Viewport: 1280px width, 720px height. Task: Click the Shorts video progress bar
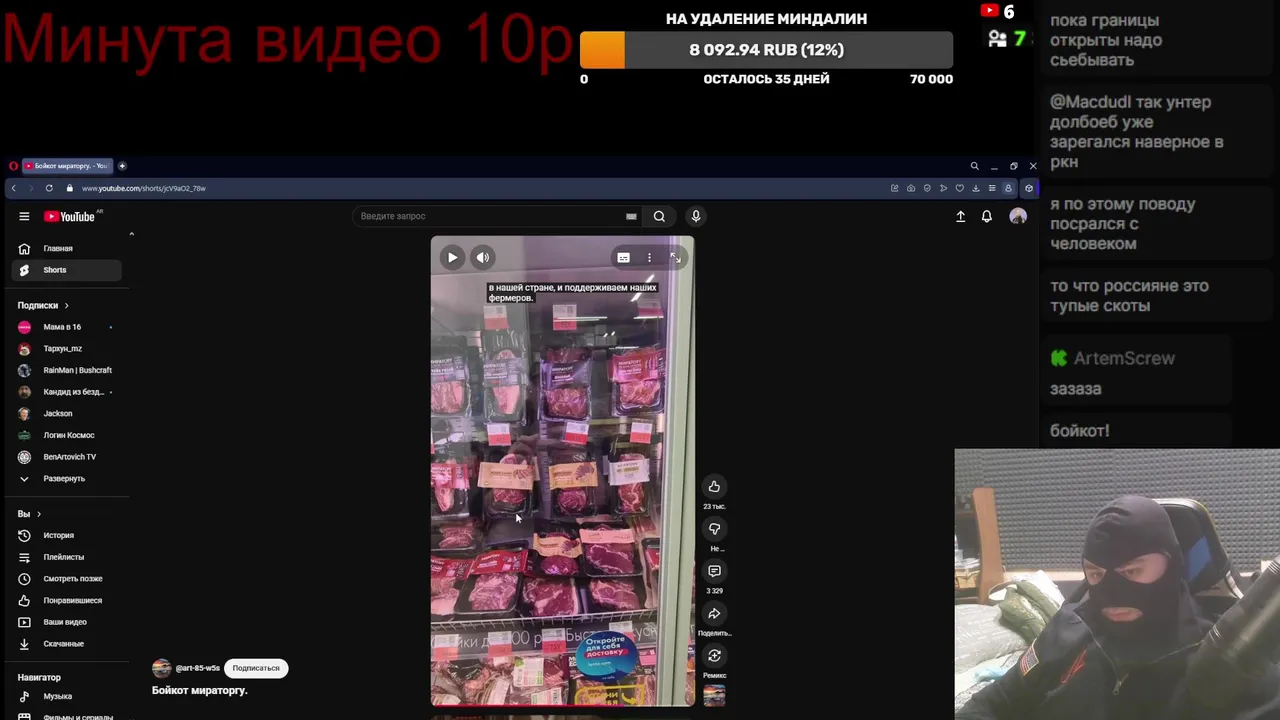pos(562,705)
